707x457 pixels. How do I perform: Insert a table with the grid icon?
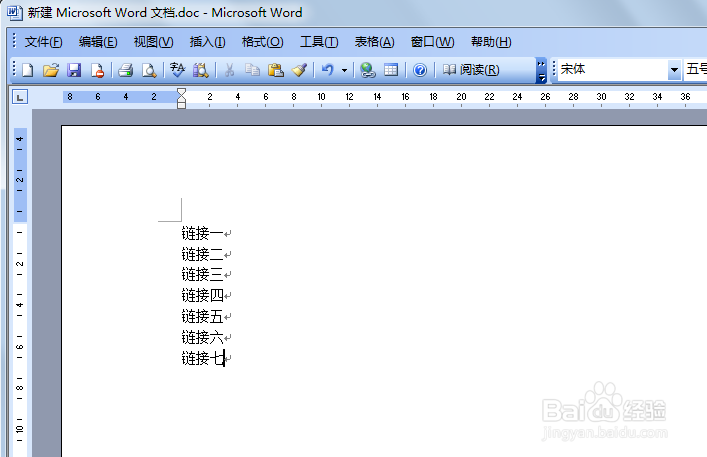(x=391, y=70)
